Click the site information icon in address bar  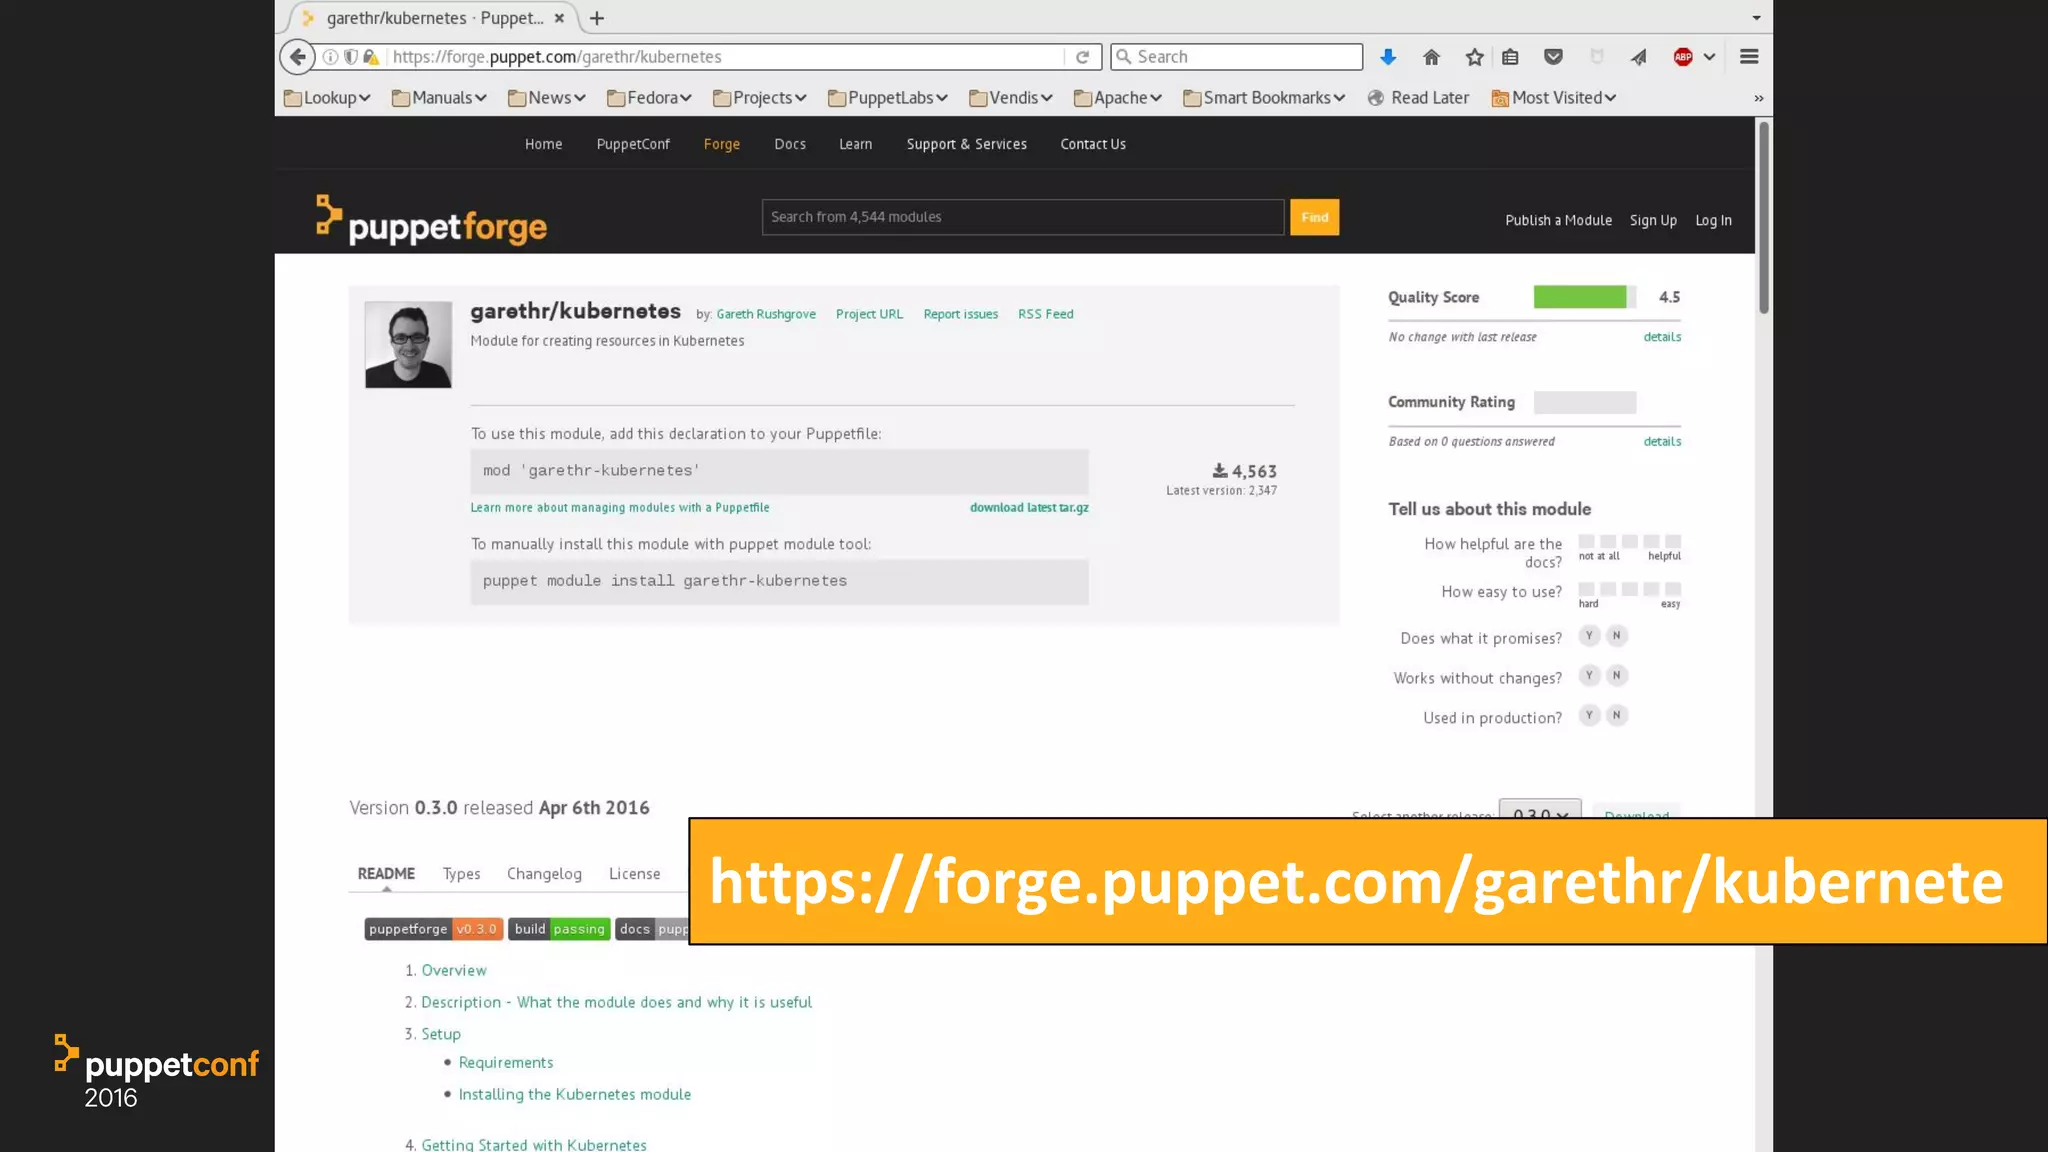point(330,57)
